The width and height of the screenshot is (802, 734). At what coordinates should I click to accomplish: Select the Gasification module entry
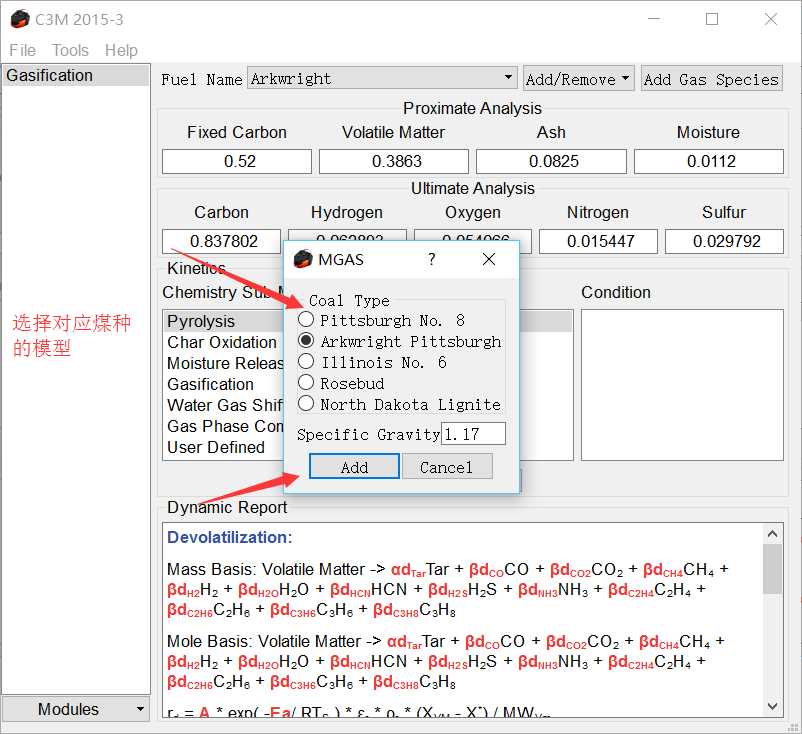76,75
